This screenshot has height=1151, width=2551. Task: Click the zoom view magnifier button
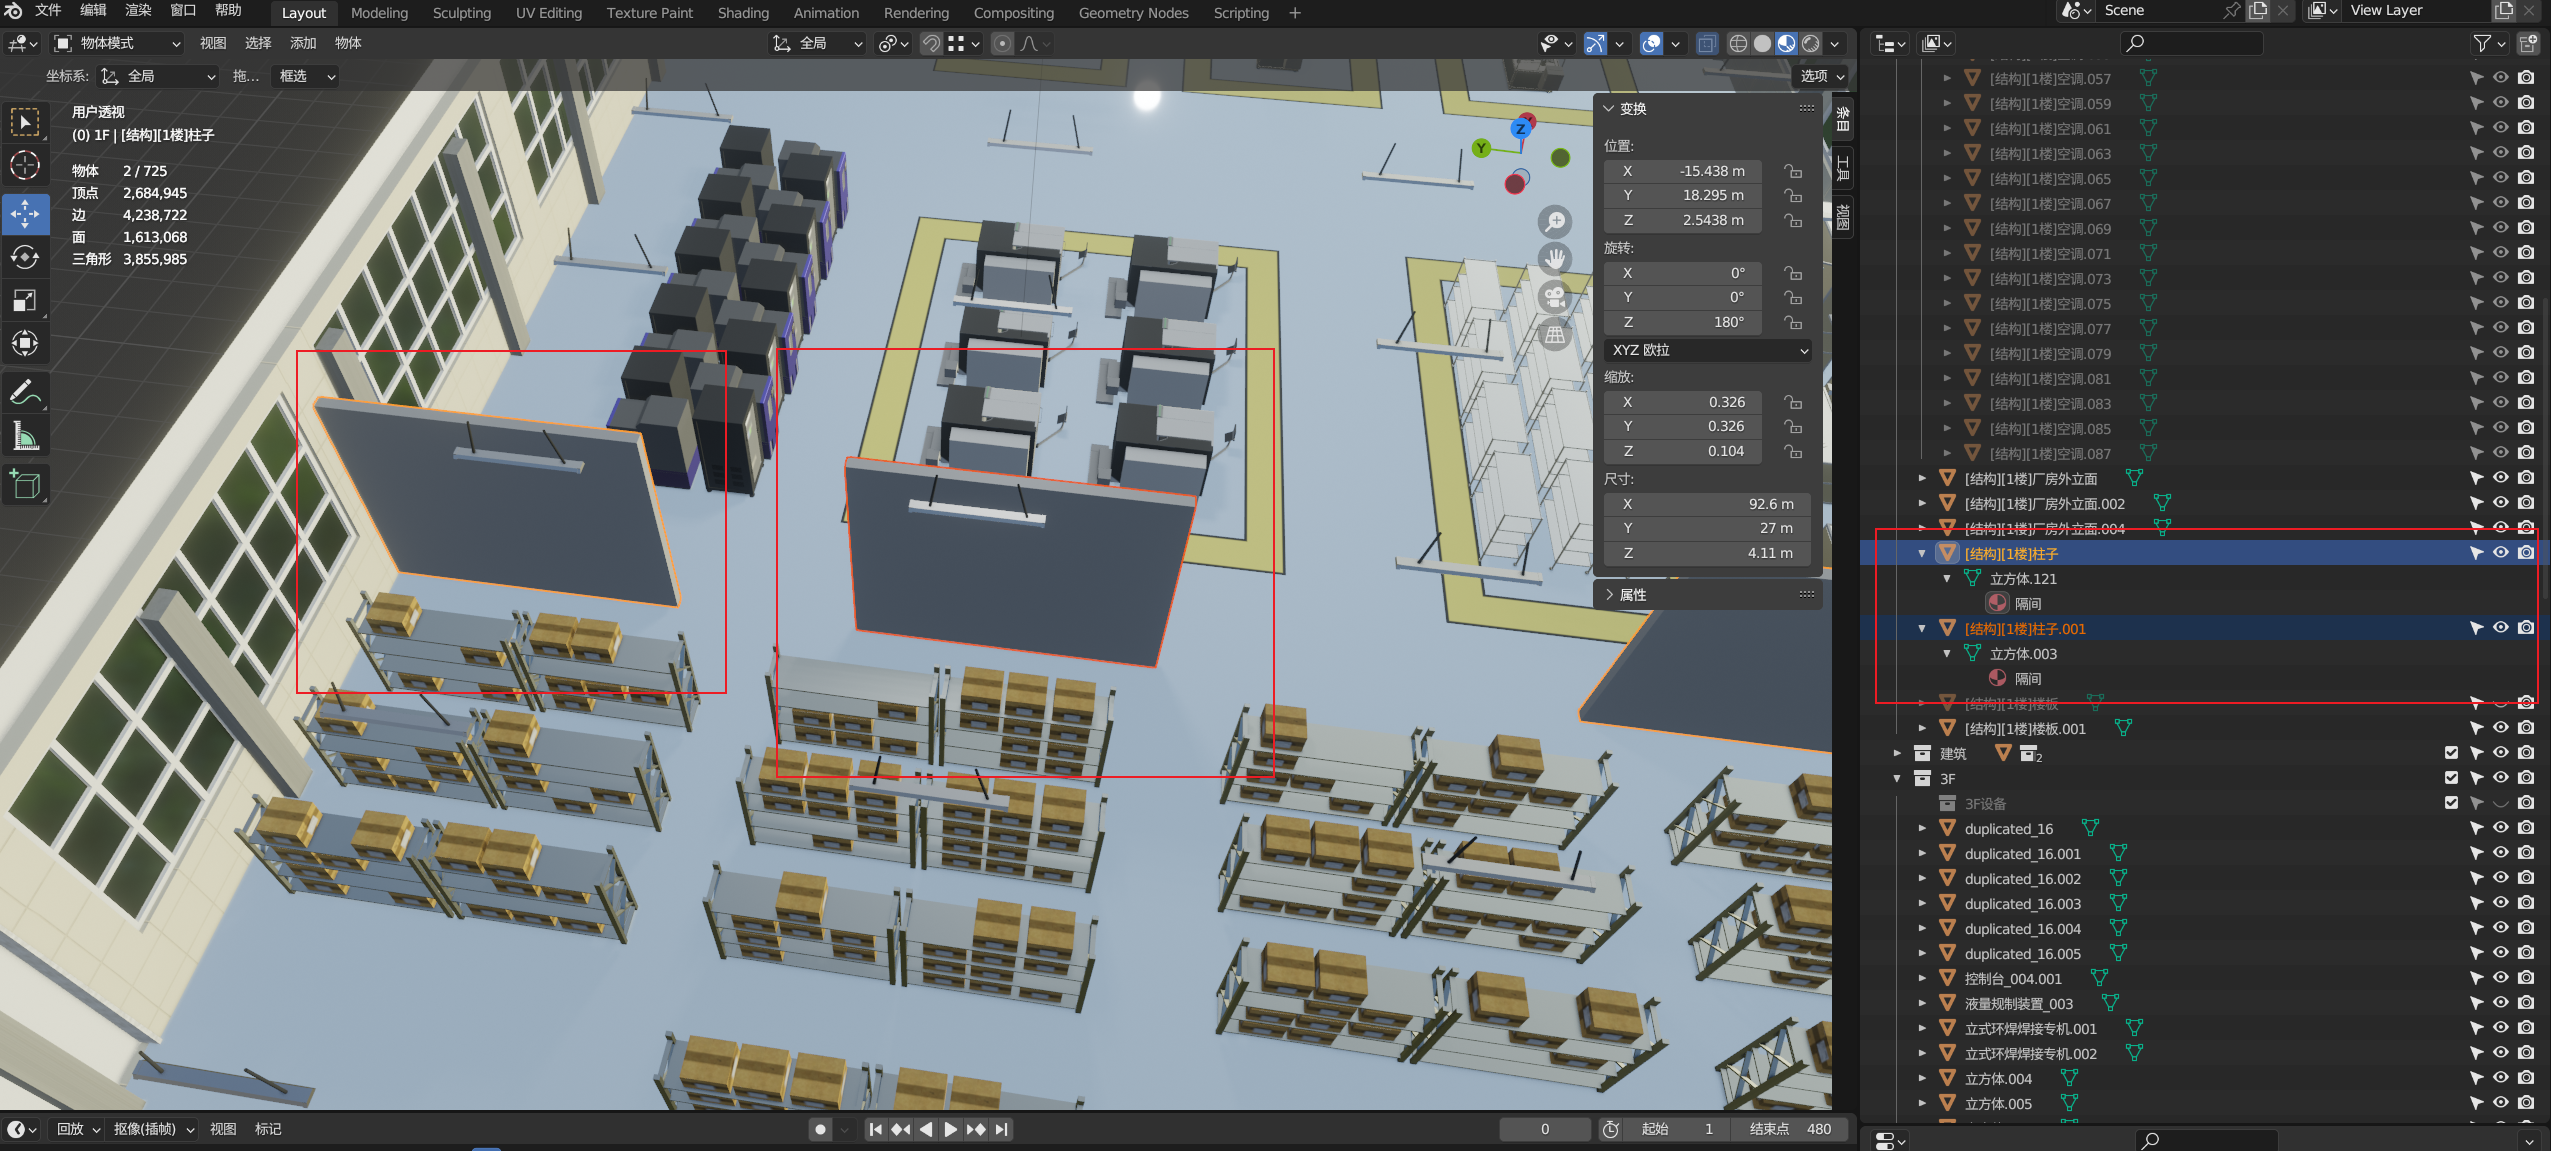click(1554, 221)
